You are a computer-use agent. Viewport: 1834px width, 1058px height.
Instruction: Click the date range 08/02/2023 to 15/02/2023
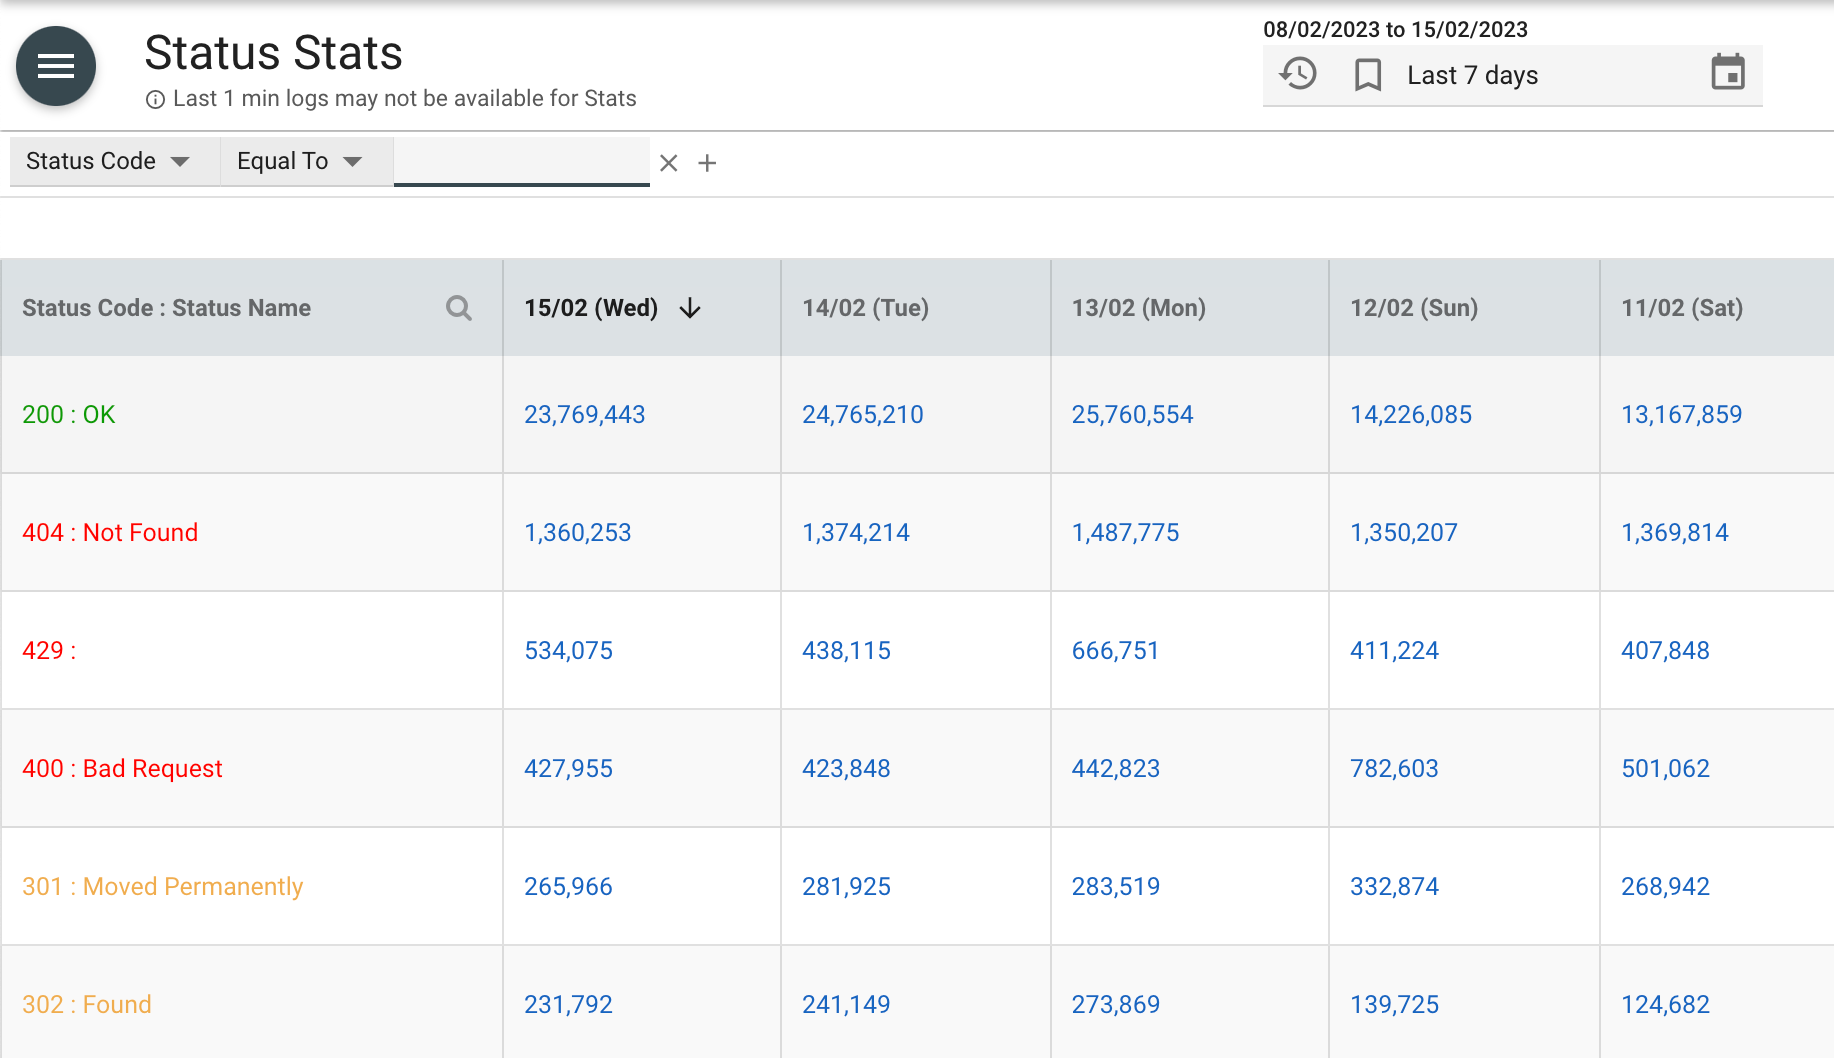pos(1396,29)
